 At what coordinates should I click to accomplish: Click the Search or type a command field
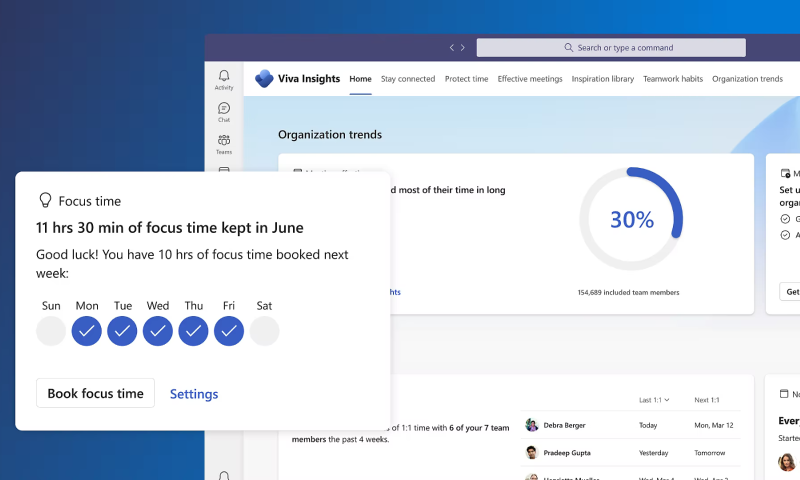coord(611,47)
